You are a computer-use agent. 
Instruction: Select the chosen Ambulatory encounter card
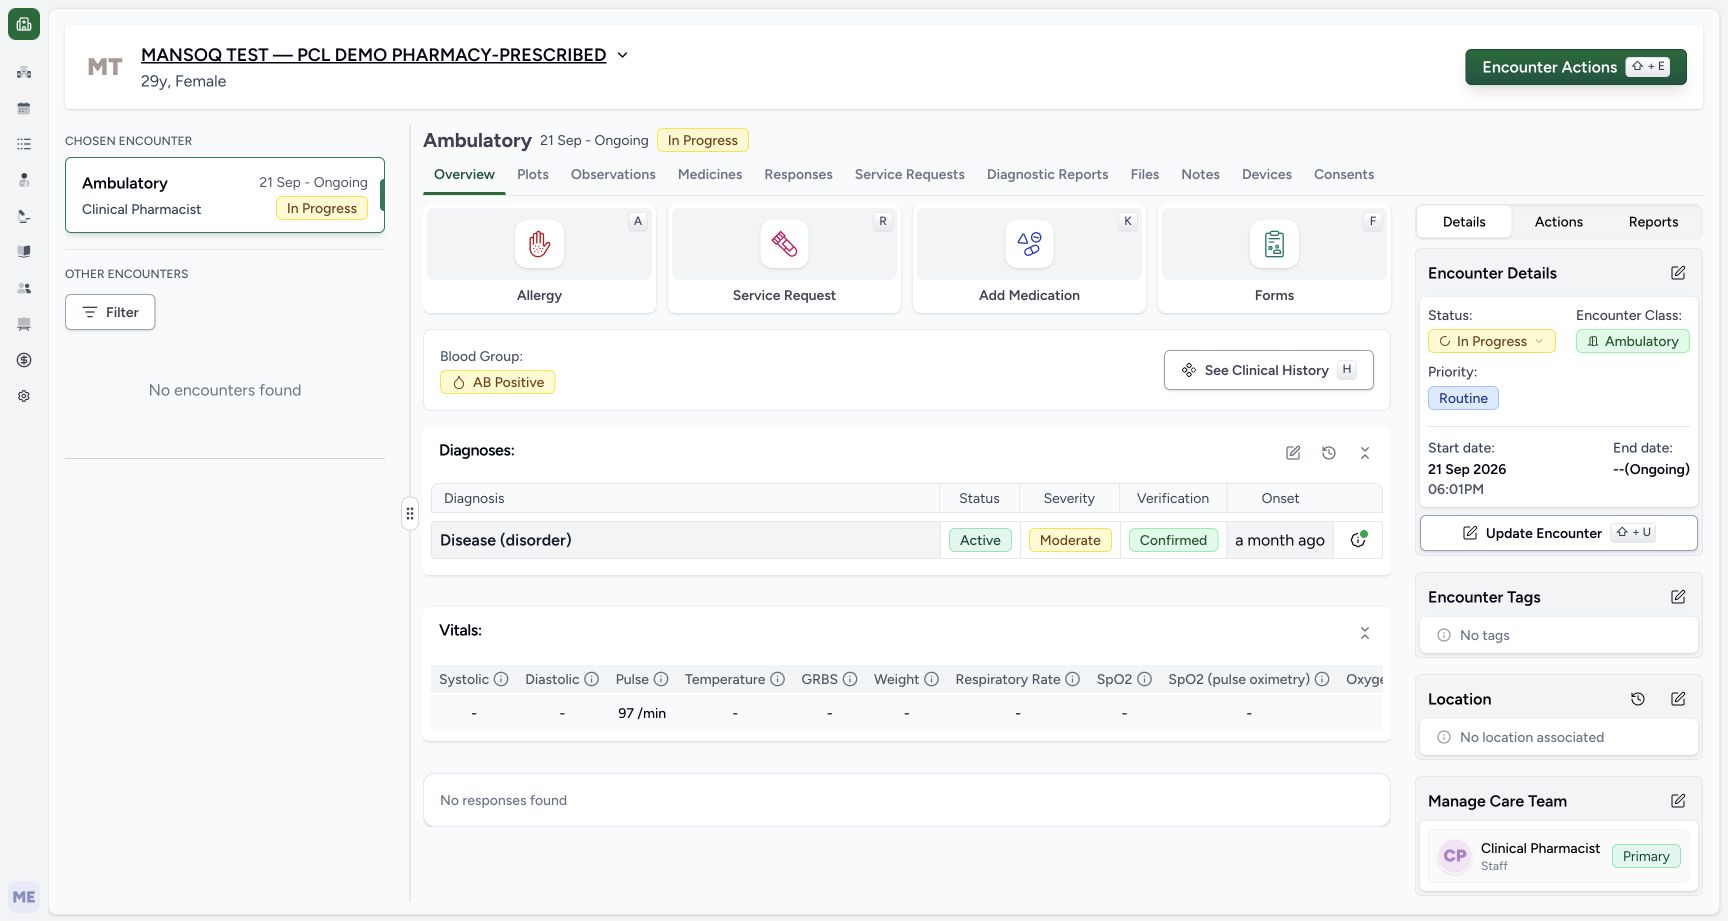[x=225, y=195]
